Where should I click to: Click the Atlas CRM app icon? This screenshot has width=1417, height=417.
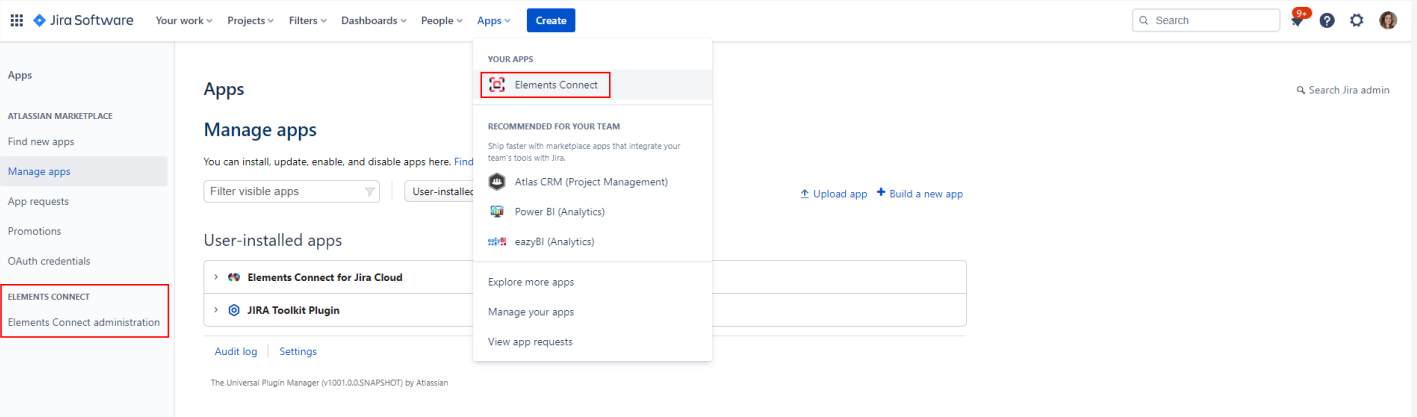[496, 182]
